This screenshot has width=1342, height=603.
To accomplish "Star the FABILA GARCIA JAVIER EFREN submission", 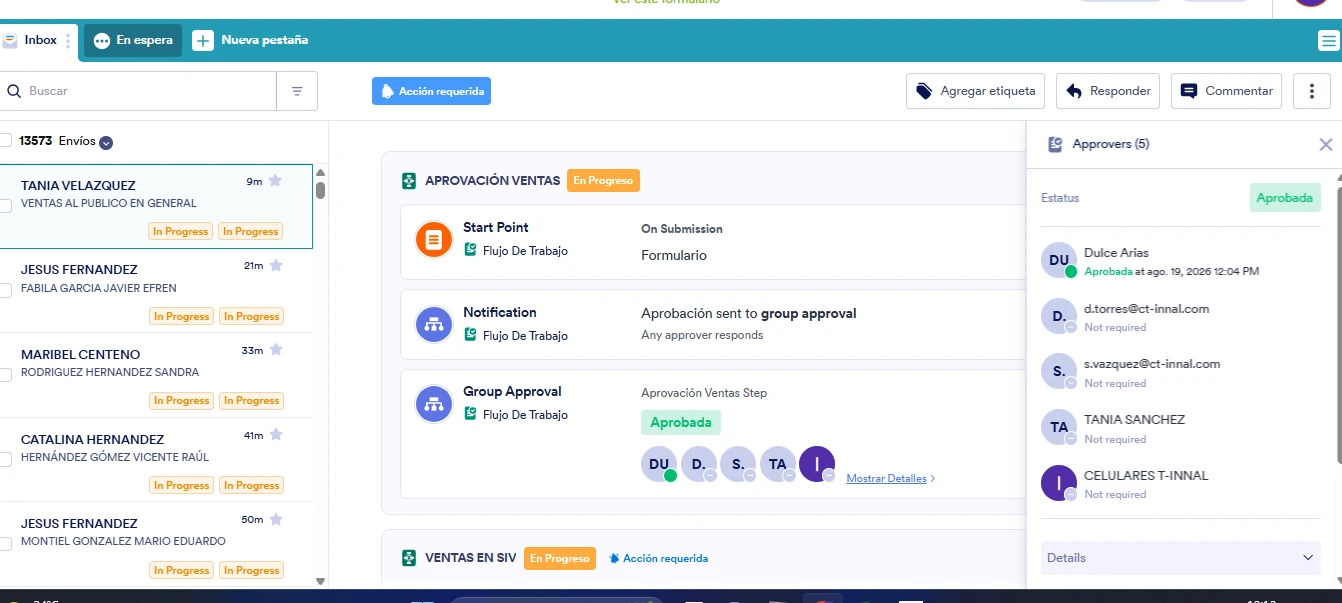I will (x=276, y=265).
